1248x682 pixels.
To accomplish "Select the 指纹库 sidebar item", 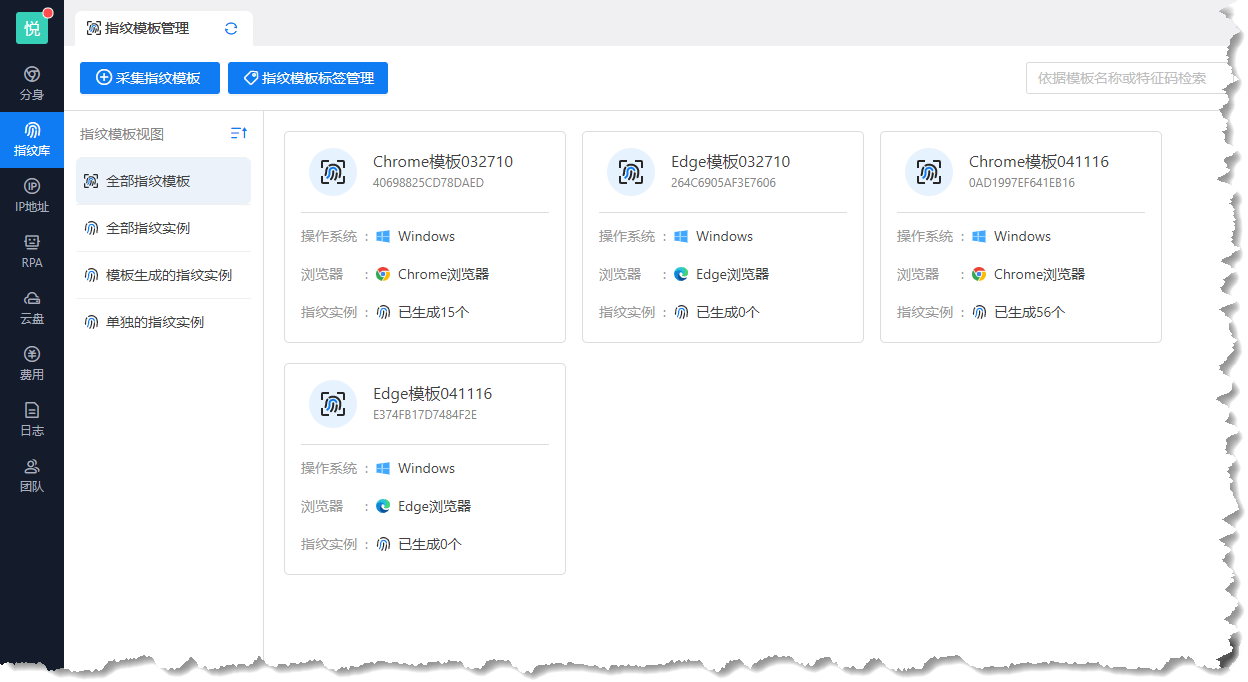I will click(32, 140).
